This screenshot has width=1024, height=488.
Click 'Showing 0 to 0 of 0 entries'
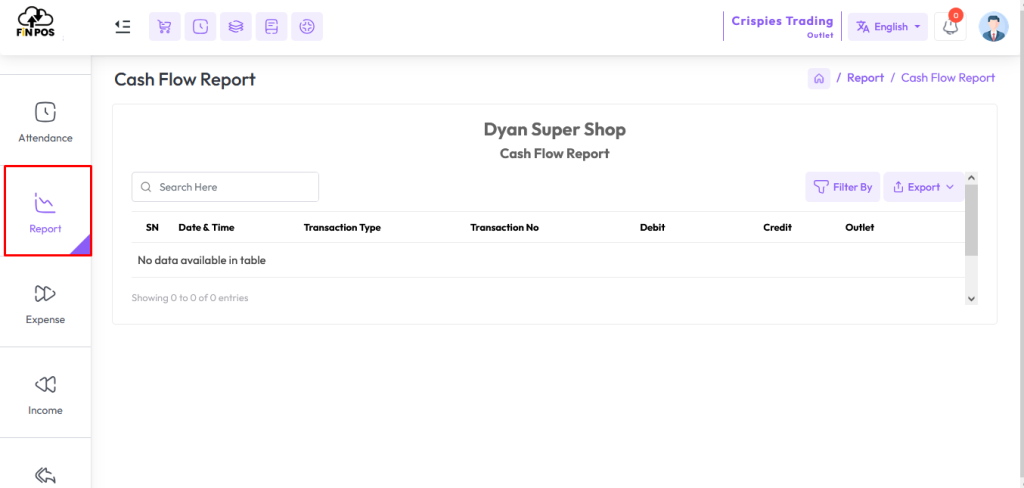190,298
